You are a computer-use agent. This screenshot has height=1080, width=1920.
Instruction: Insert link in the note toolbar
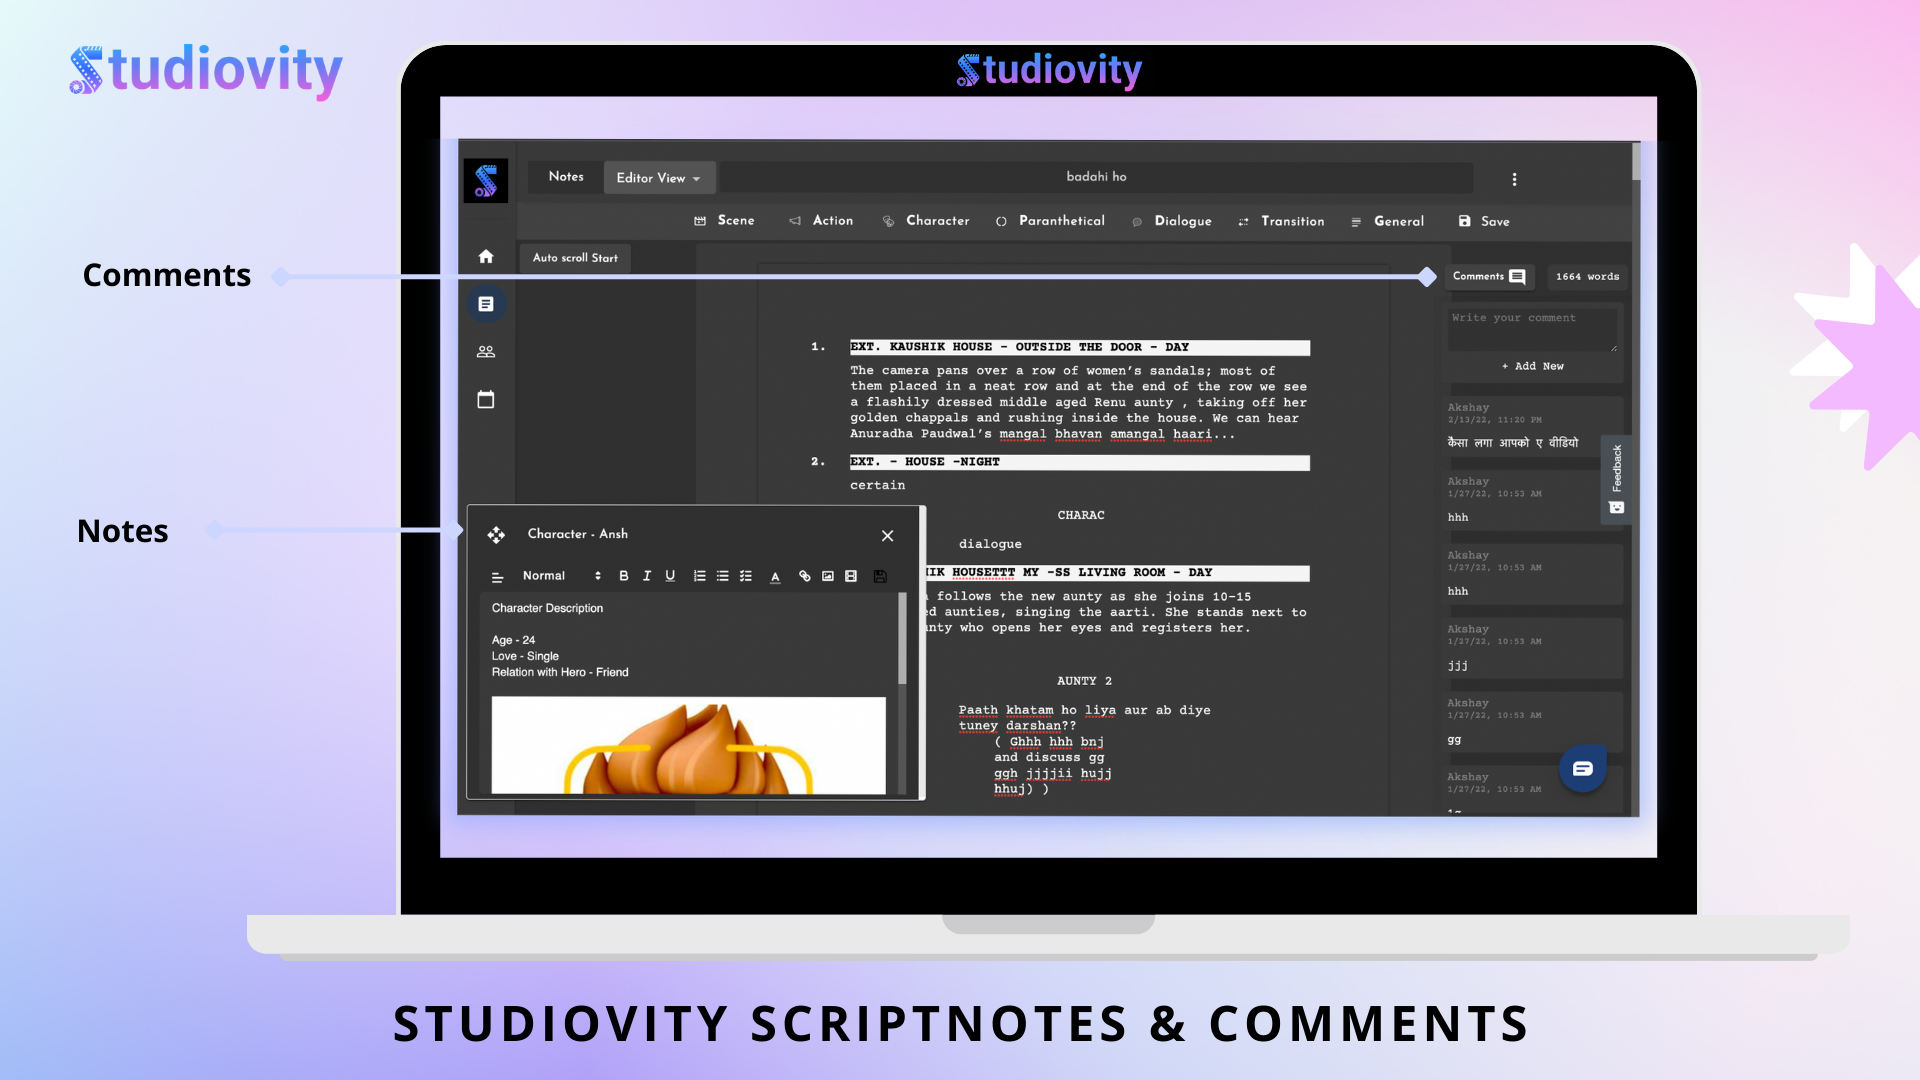[804, 576]
